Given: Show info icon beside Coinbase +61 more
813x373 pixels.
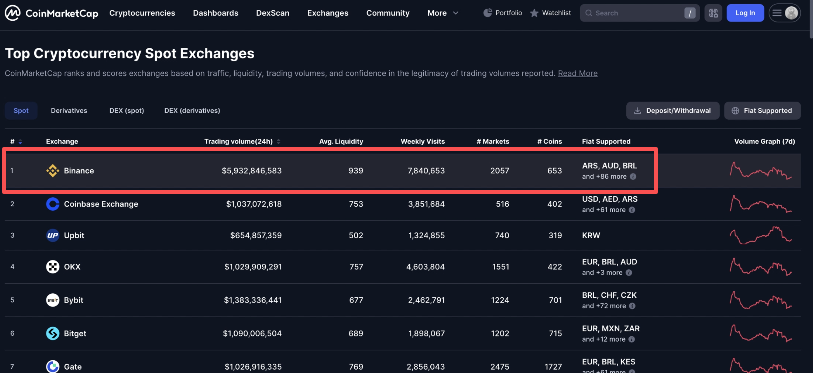Looking at the screenshot, I should pos(632,210).
